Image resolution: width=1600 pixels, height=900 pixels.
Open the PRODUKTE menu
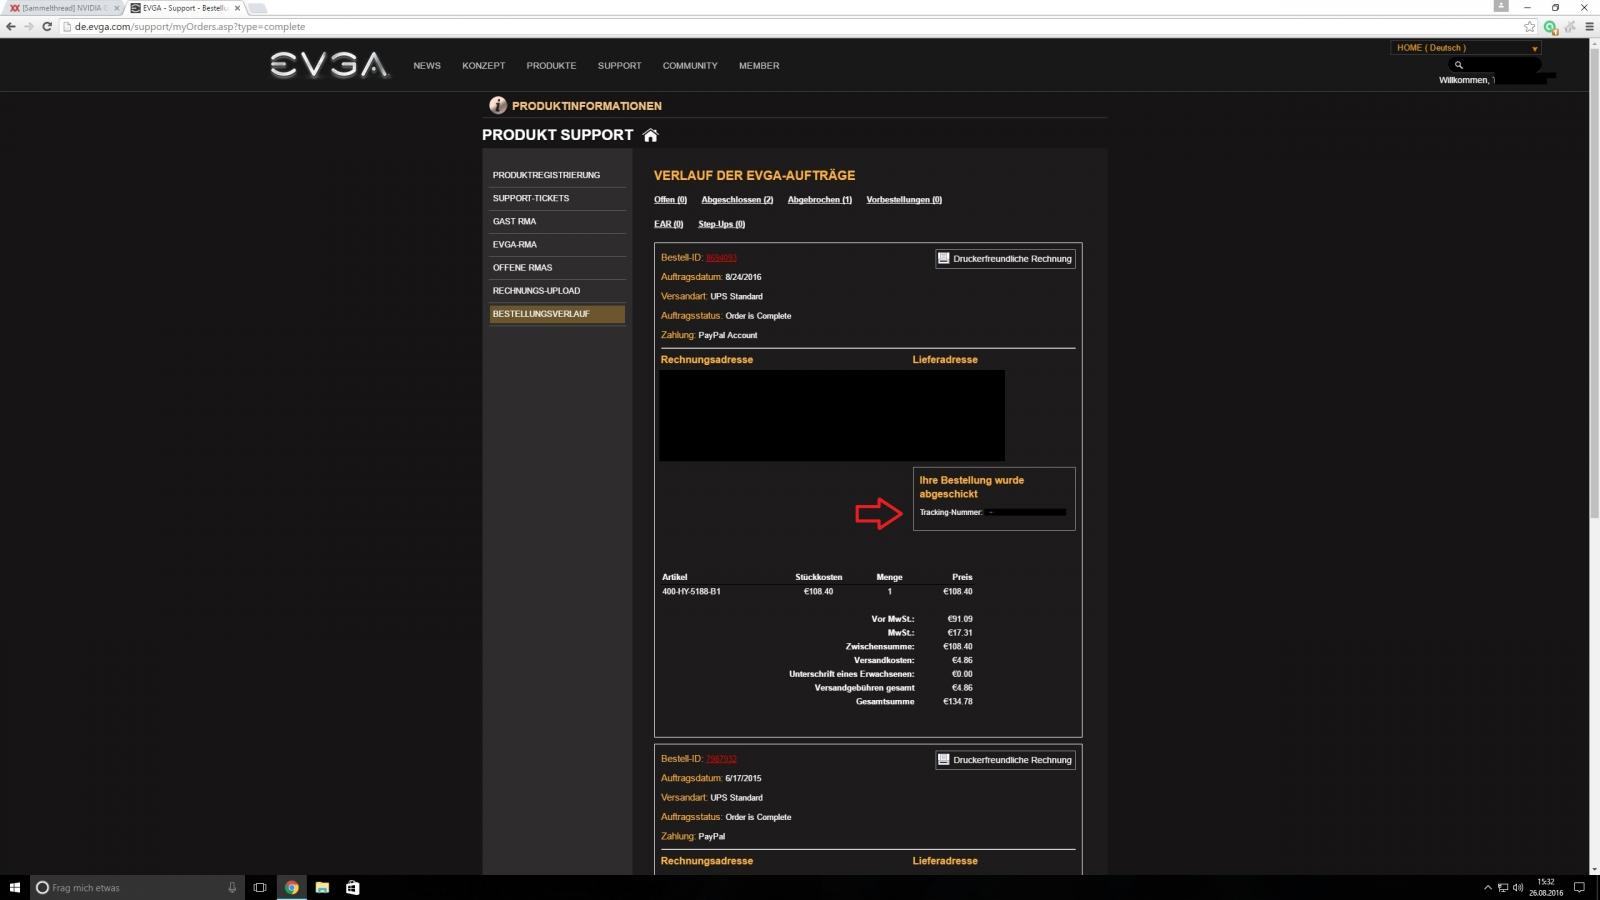click(x=551, y=66)
